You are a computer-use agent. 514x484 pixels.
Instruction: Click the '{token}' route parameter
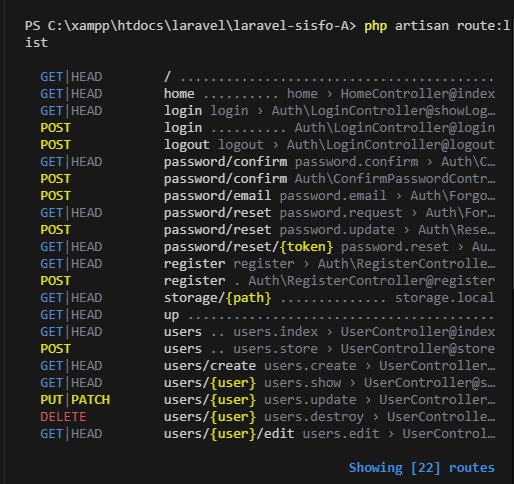click(306, 247)
